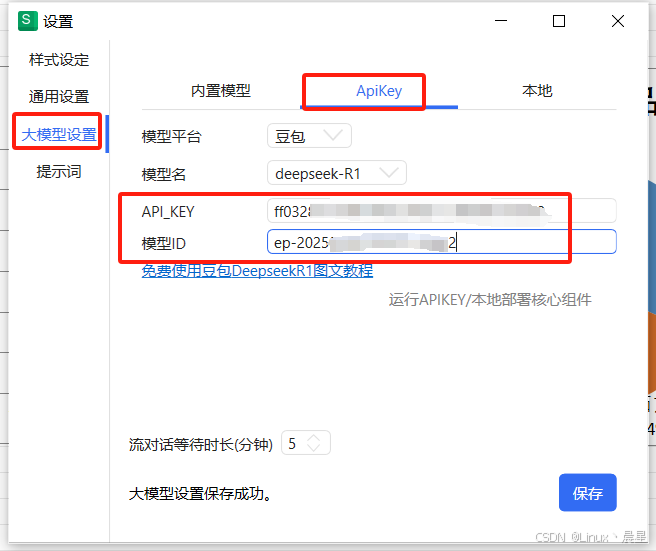Viewport: 656px width, 551px height.
Task: Click into the API_KEY input field
Action: pos(442,211)
